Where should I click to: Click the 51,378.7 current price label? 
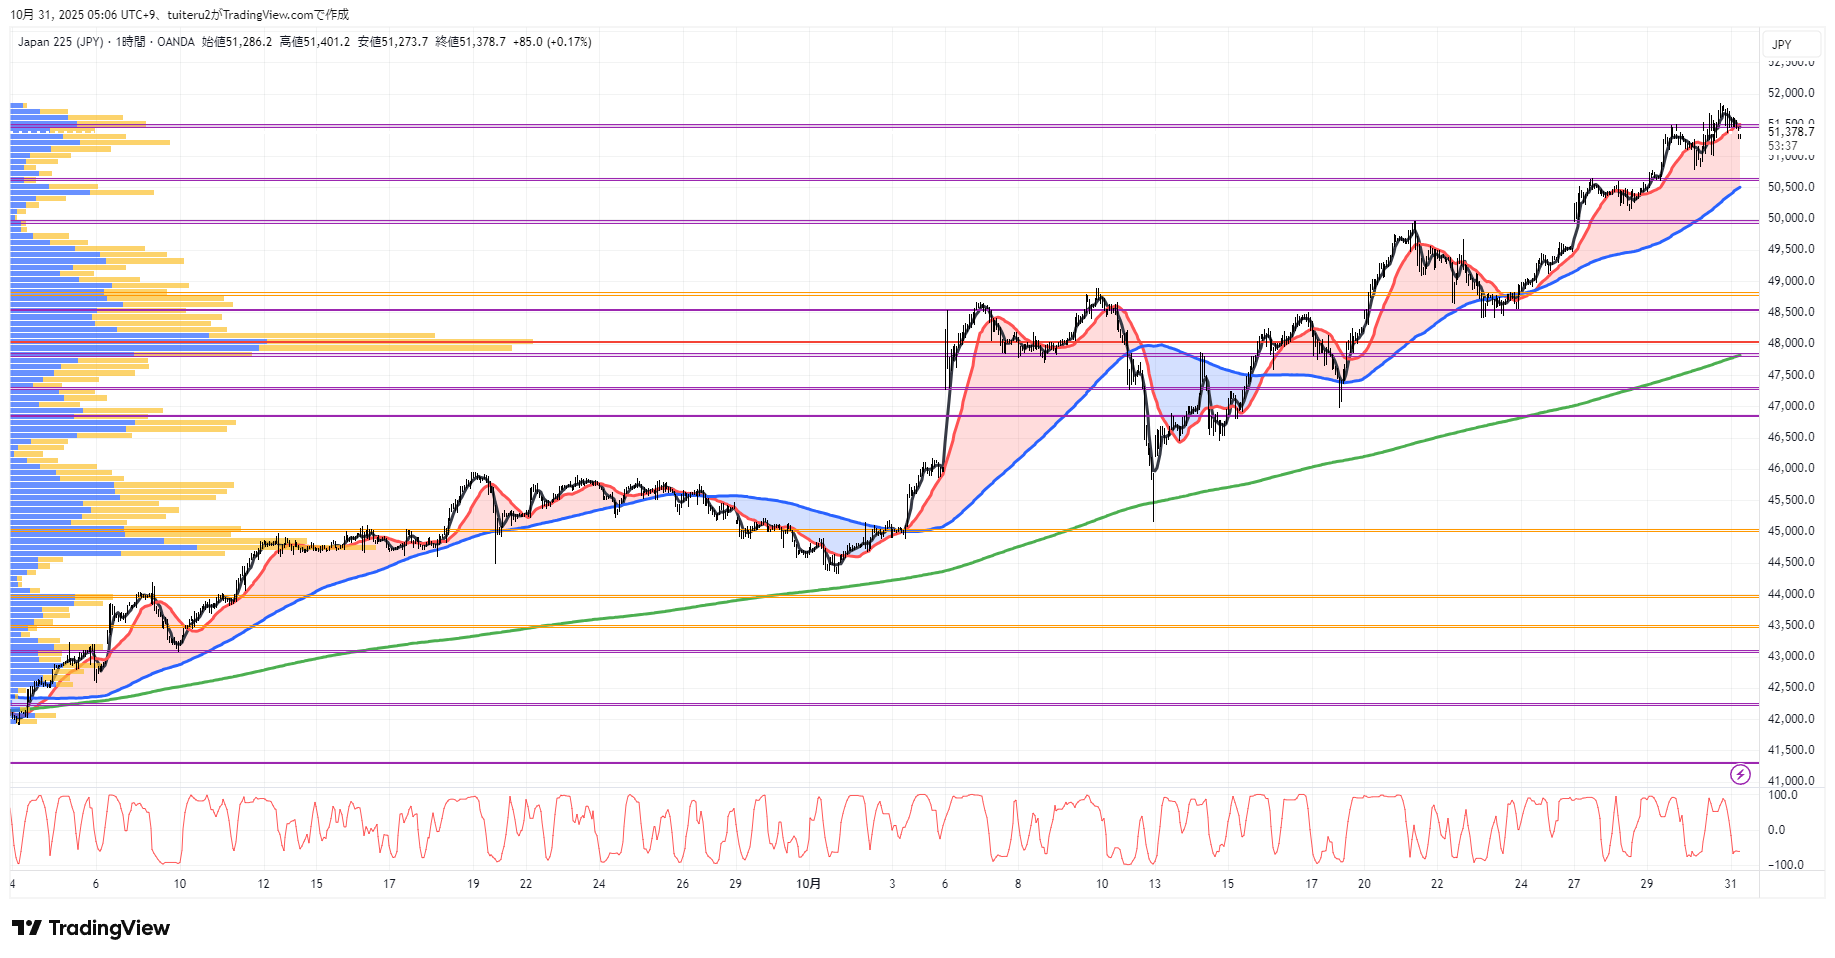tap(1790, 132)
